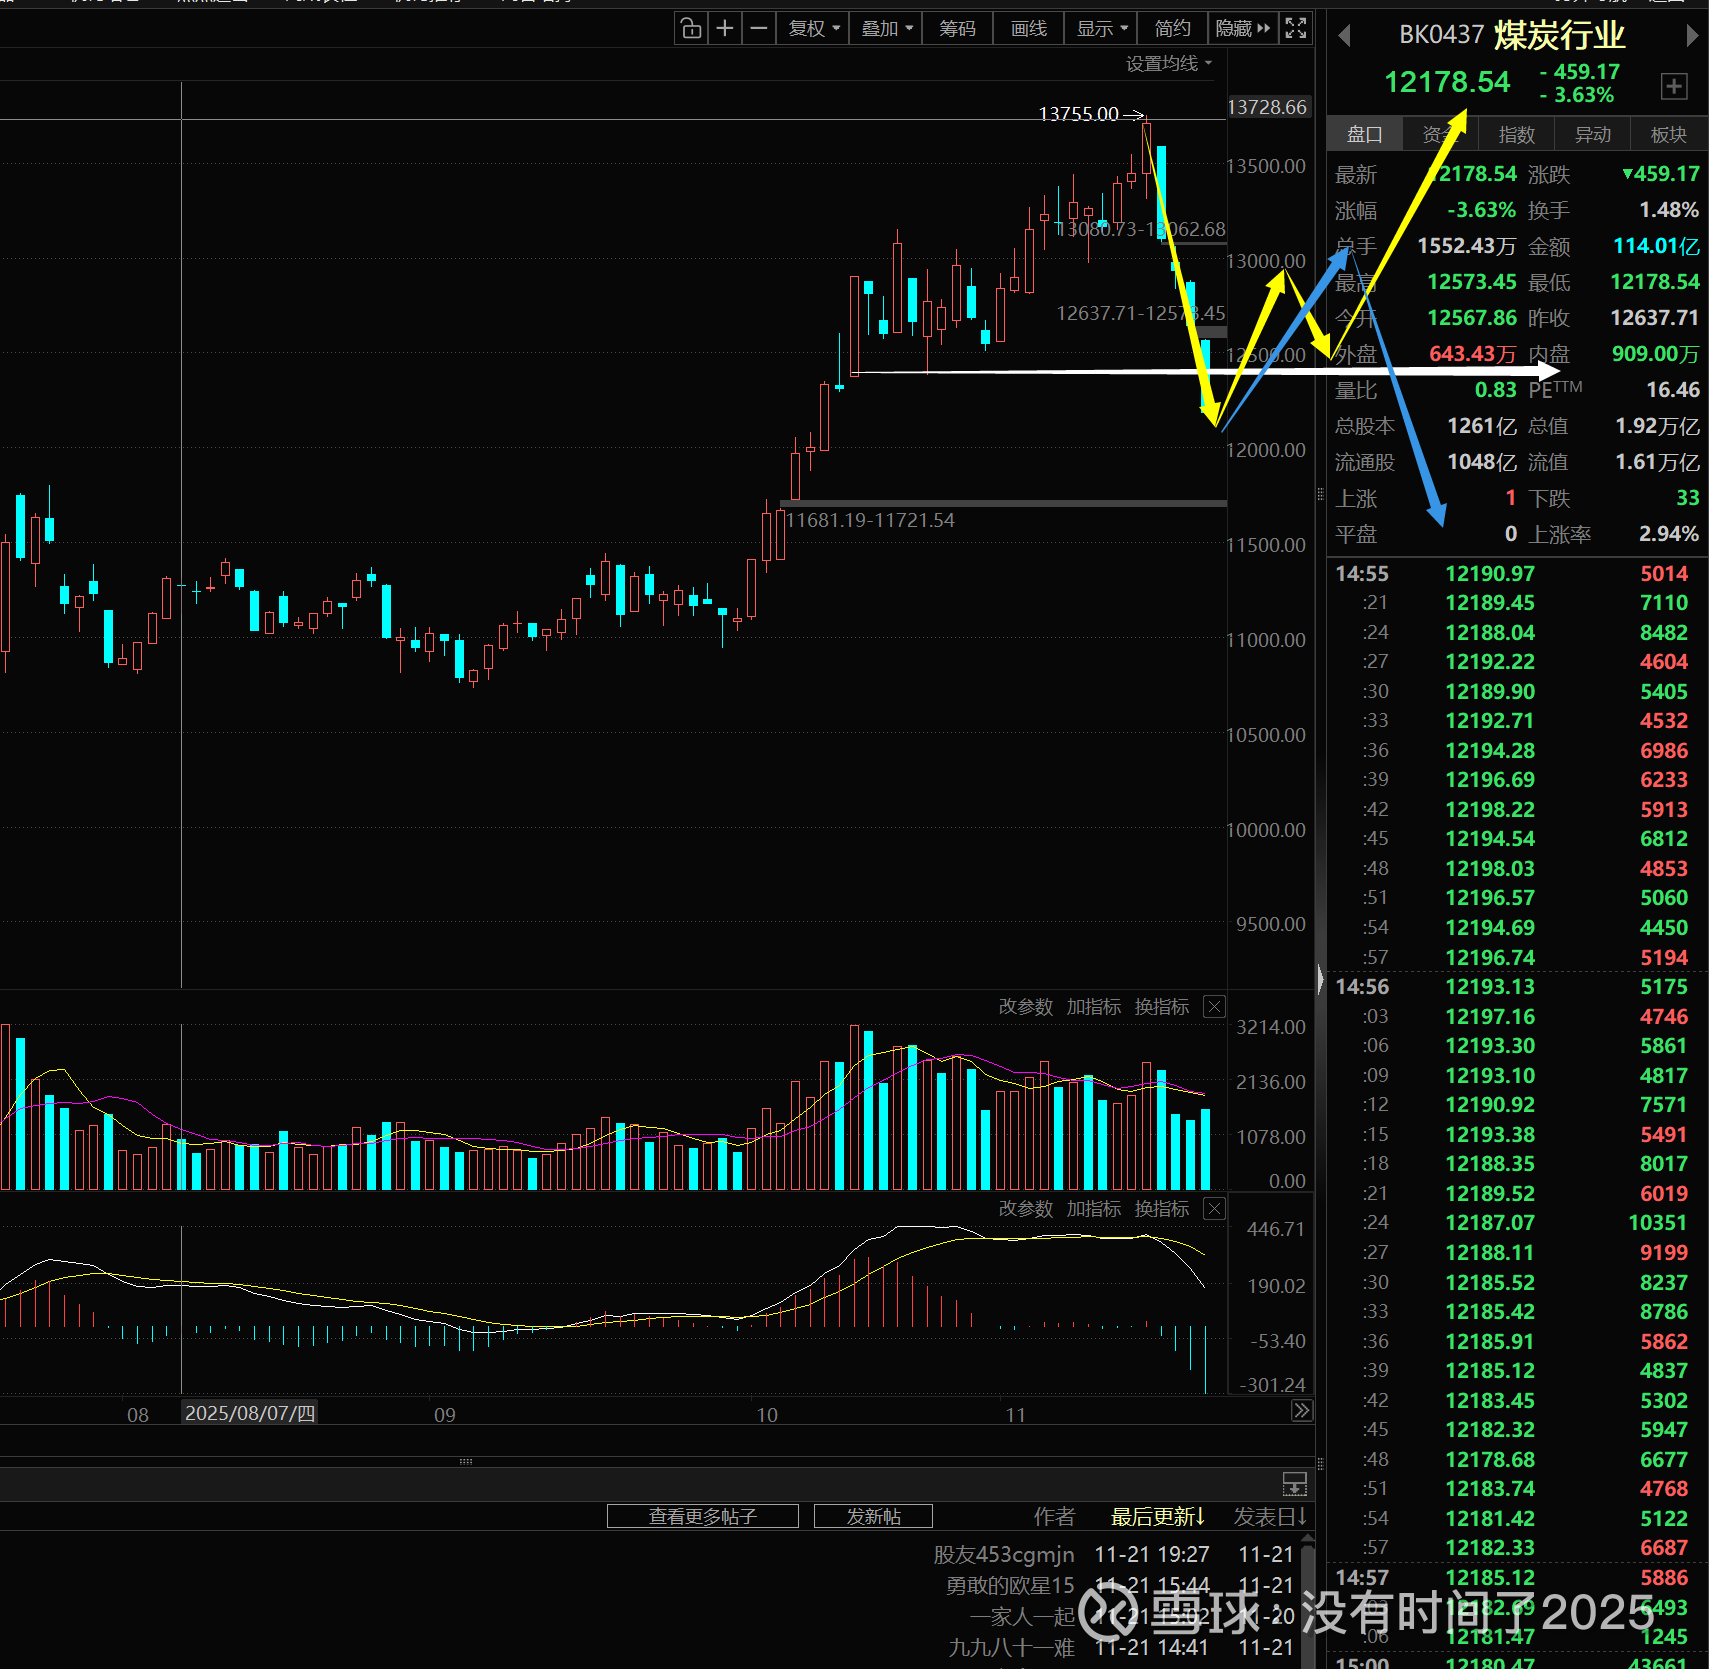Go to previous sector with left arrow
Screen dimensions: 1709x1669
(1344, 36)
